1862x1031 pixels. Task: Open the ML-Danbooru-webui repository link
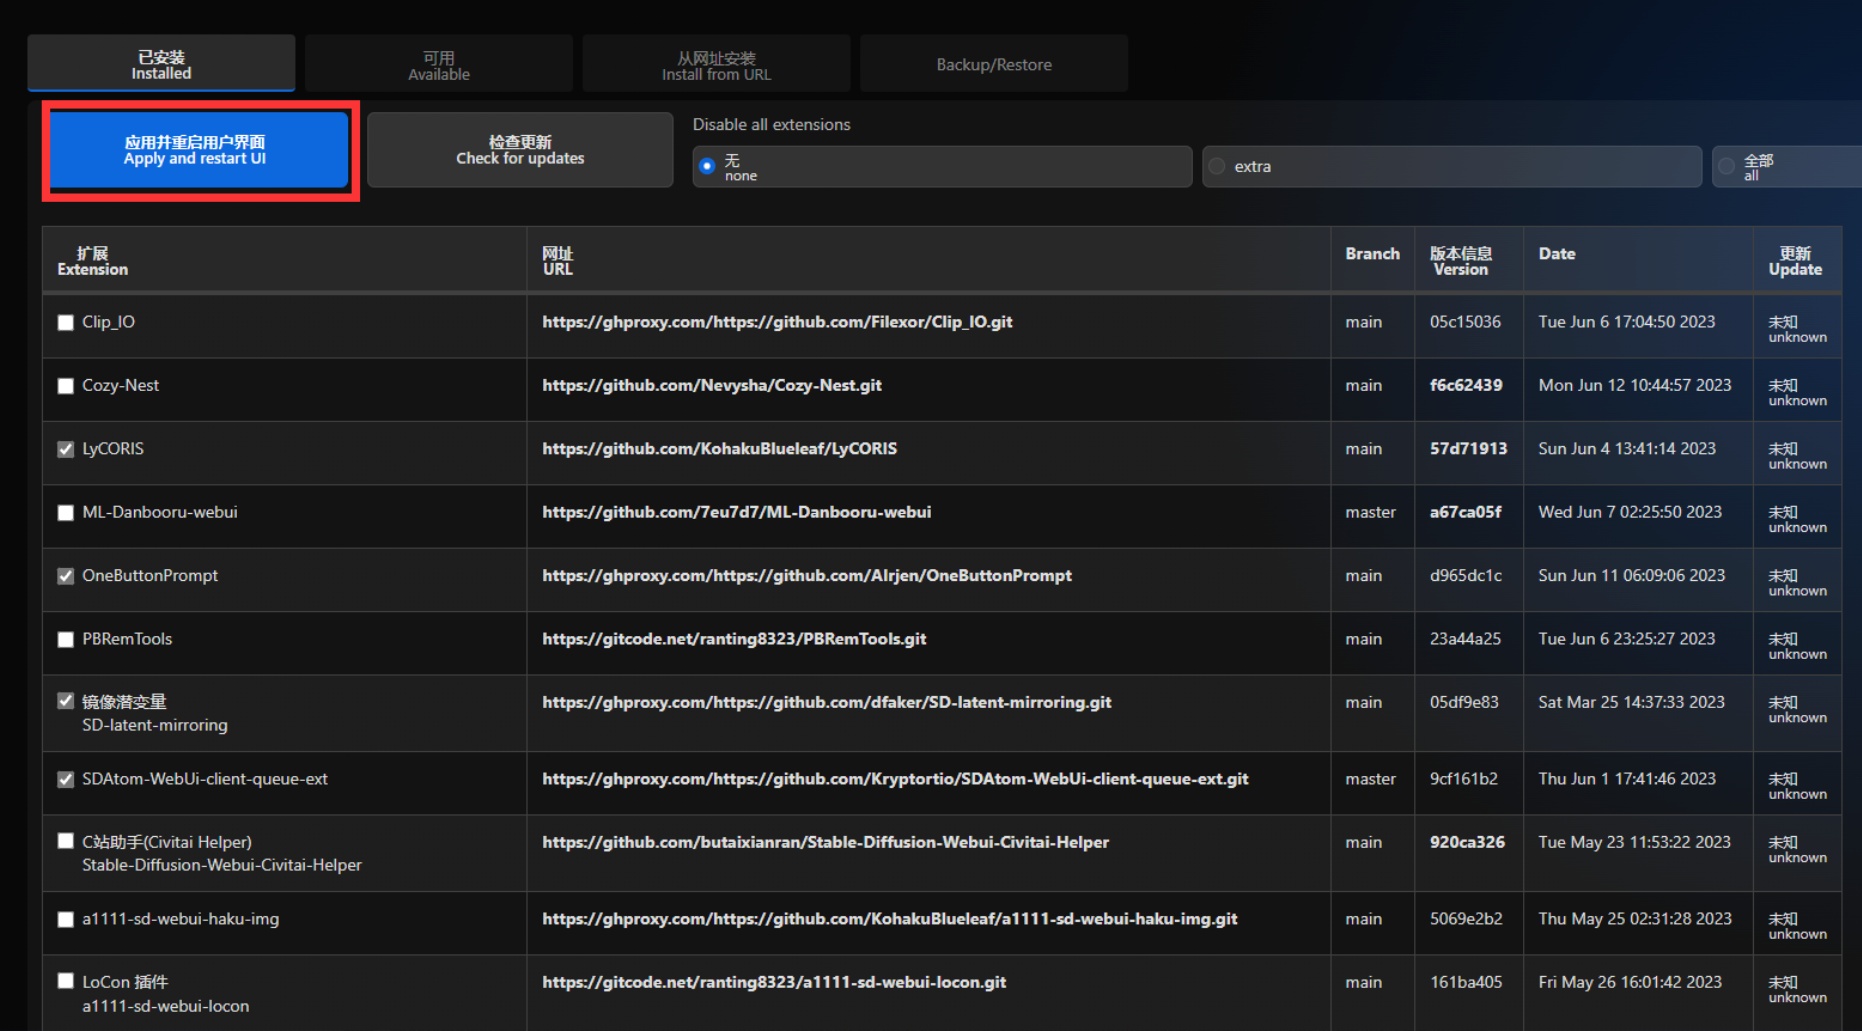[736, 512]
